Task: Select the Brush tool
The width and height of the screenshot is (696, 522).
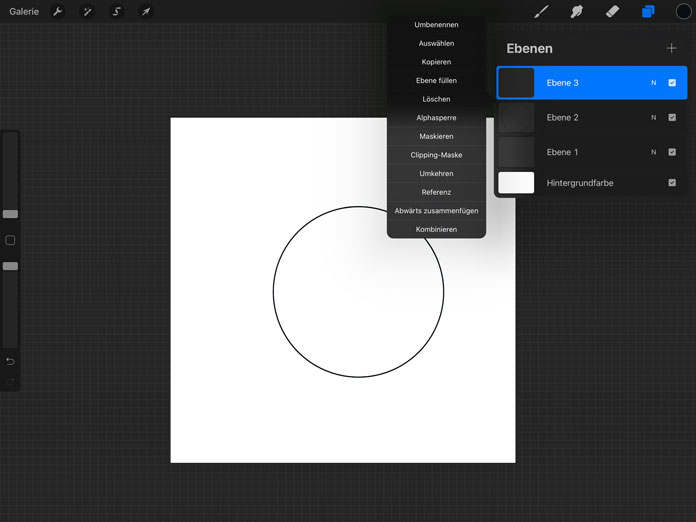Action: point(542,12)
